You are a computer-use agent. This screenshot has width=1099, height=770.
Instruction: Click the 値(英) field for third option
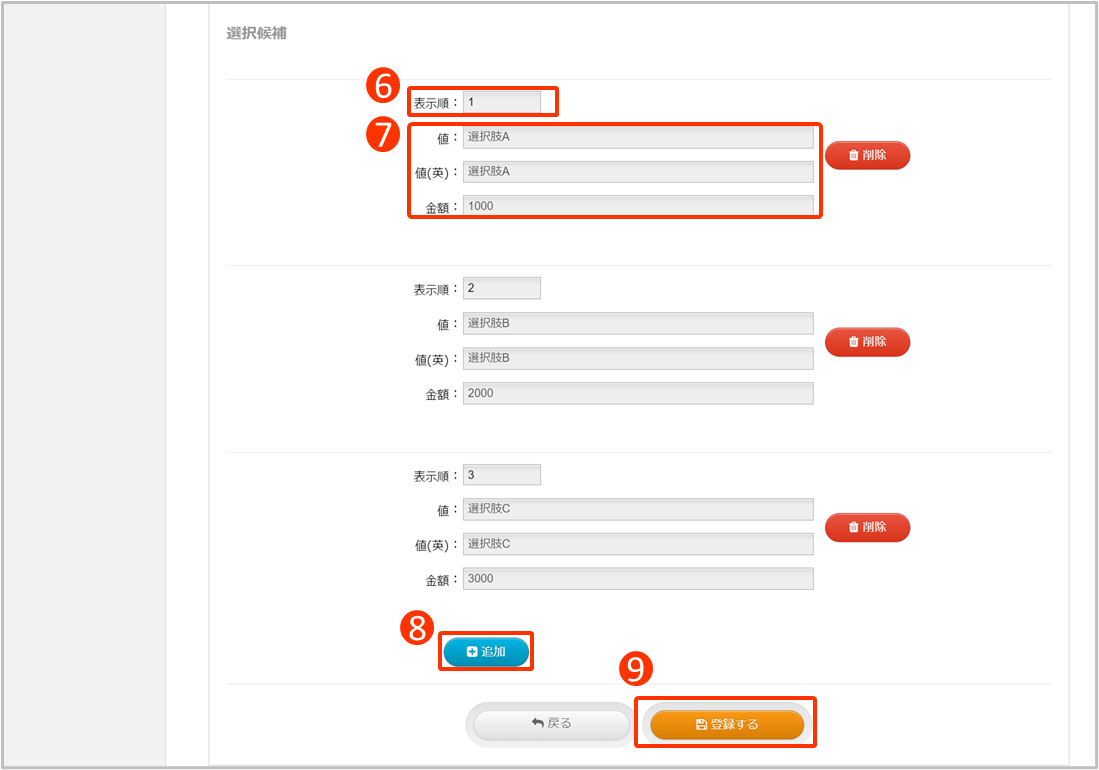click(638, 544)
